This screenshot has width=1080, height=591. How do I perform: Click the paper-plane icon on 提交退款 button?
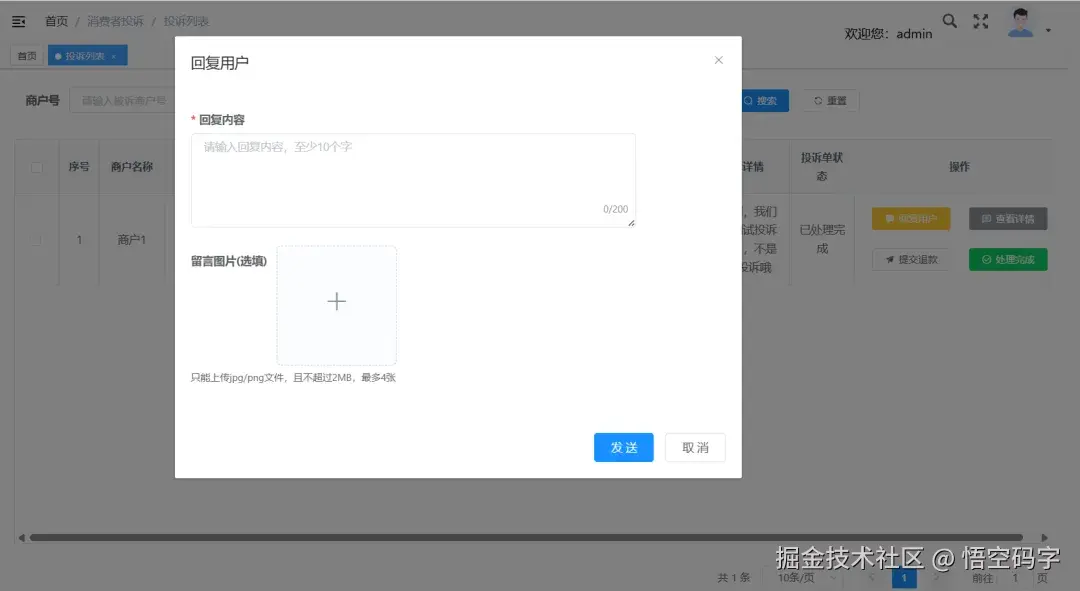tap(889, 258)
